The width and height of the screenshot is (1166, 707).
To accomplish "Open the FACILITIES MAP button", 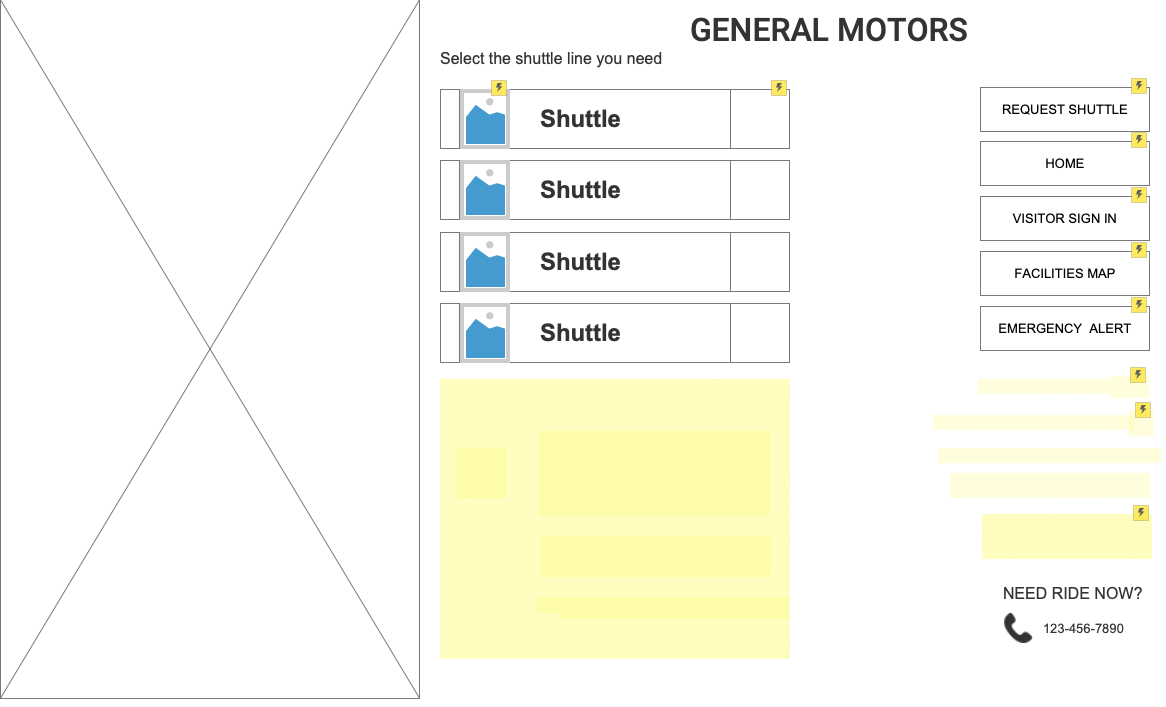I will pyautogui.click(x=1064, y=274).
